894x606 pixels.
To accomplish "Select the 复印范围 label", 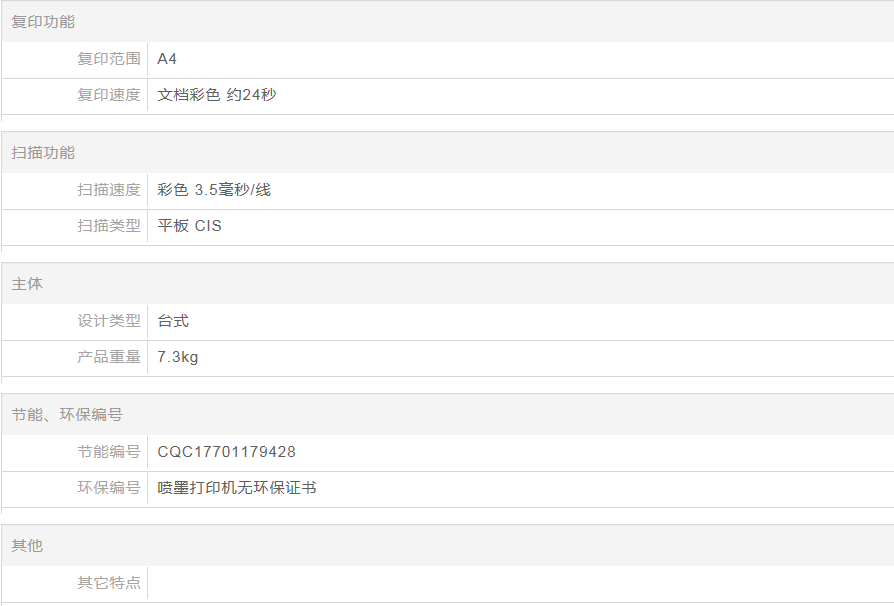I will [109, 59].
